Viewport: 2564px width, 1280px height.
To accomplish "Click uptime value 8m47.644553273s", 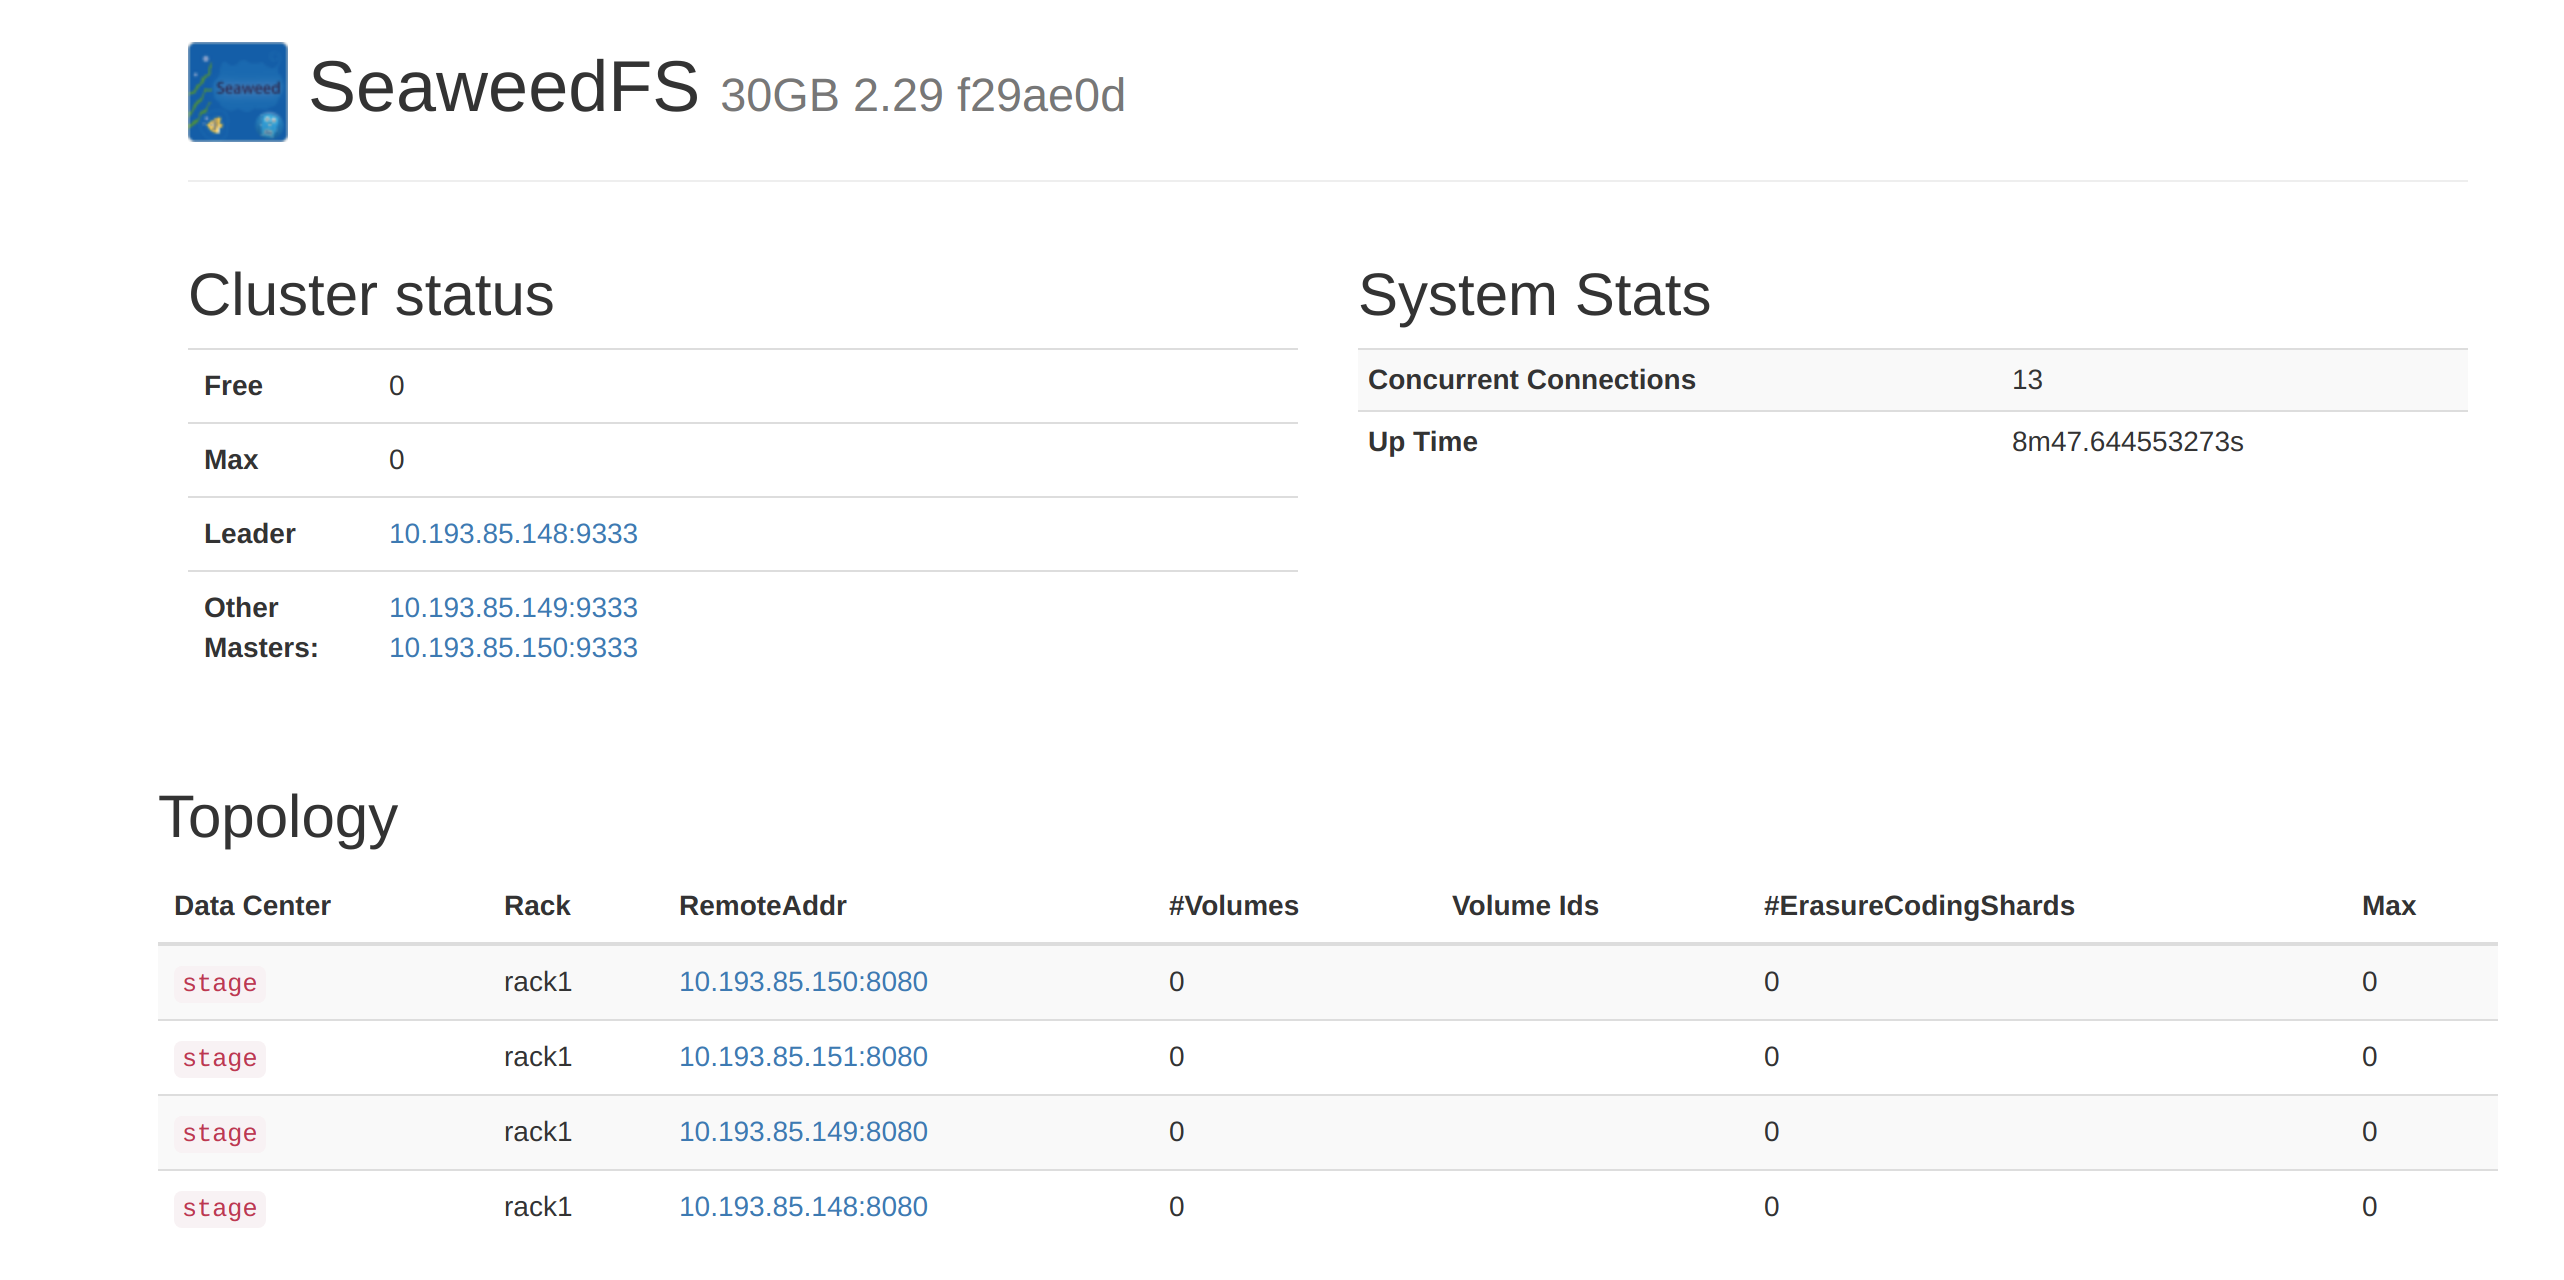I will [2128, 442].
